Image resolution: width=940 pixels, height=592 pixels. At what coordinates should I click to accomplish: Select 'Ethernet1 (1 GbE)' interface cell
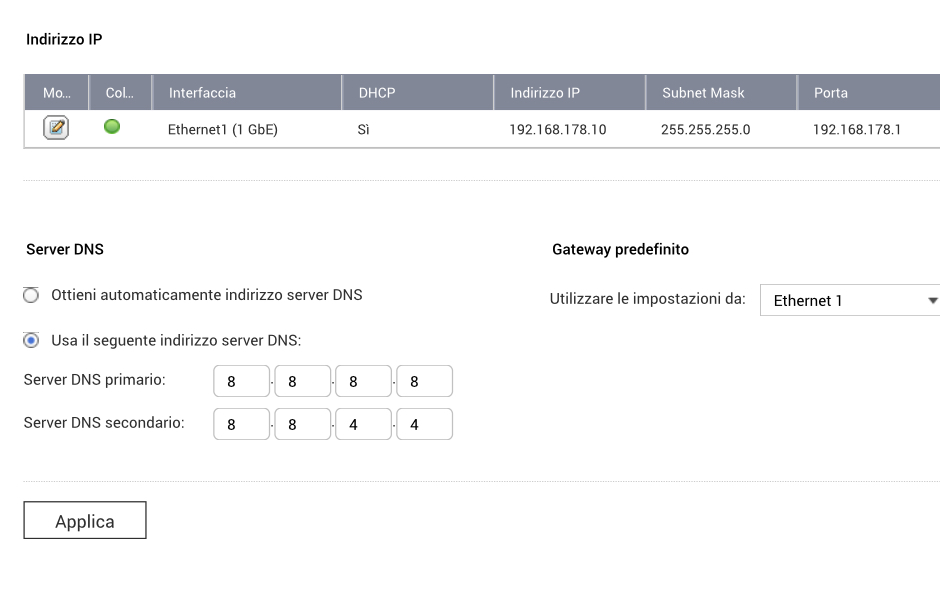[x=222, y=129]
